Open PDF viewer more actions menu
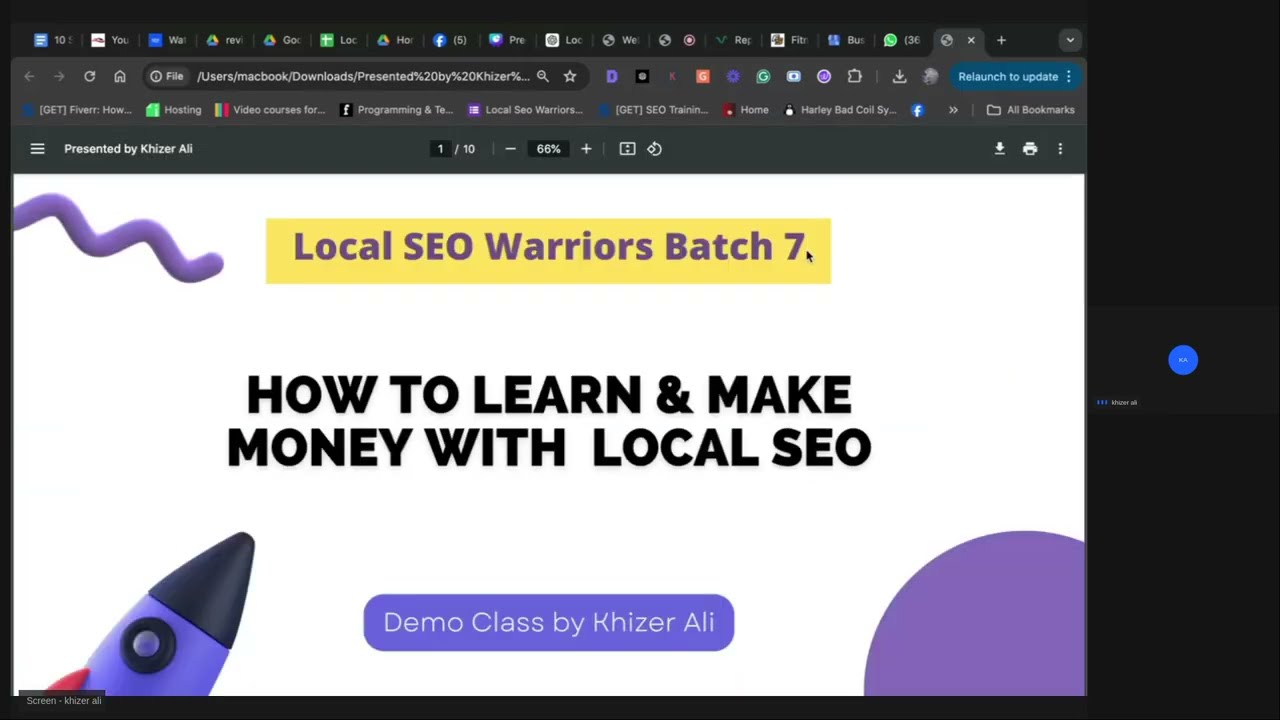The height and width of the screenshot is (720, 1280). coord(1060,149)
